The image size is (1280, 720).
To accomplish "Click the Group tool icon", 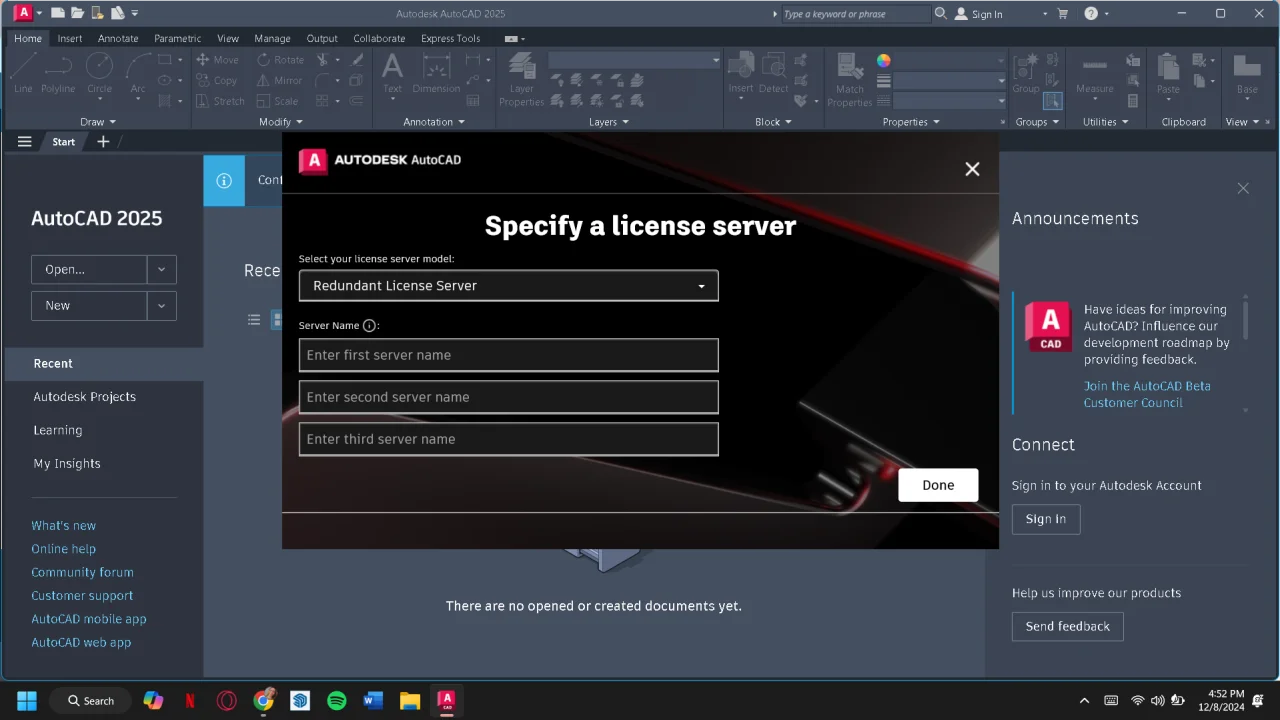I will click(x=1026, y=74).
